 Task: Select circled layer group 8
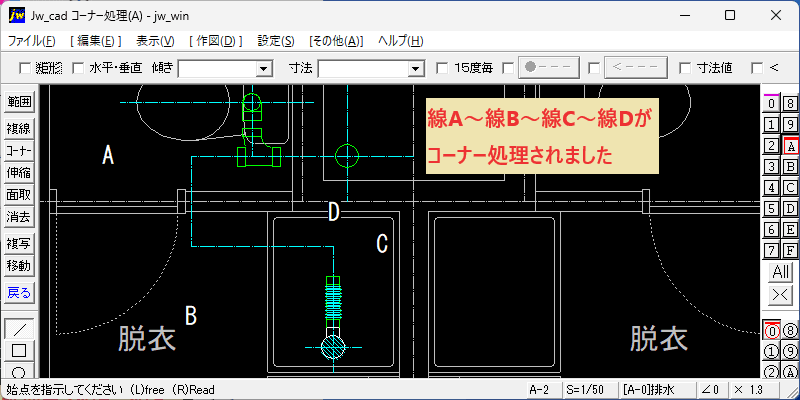[790, 331]
